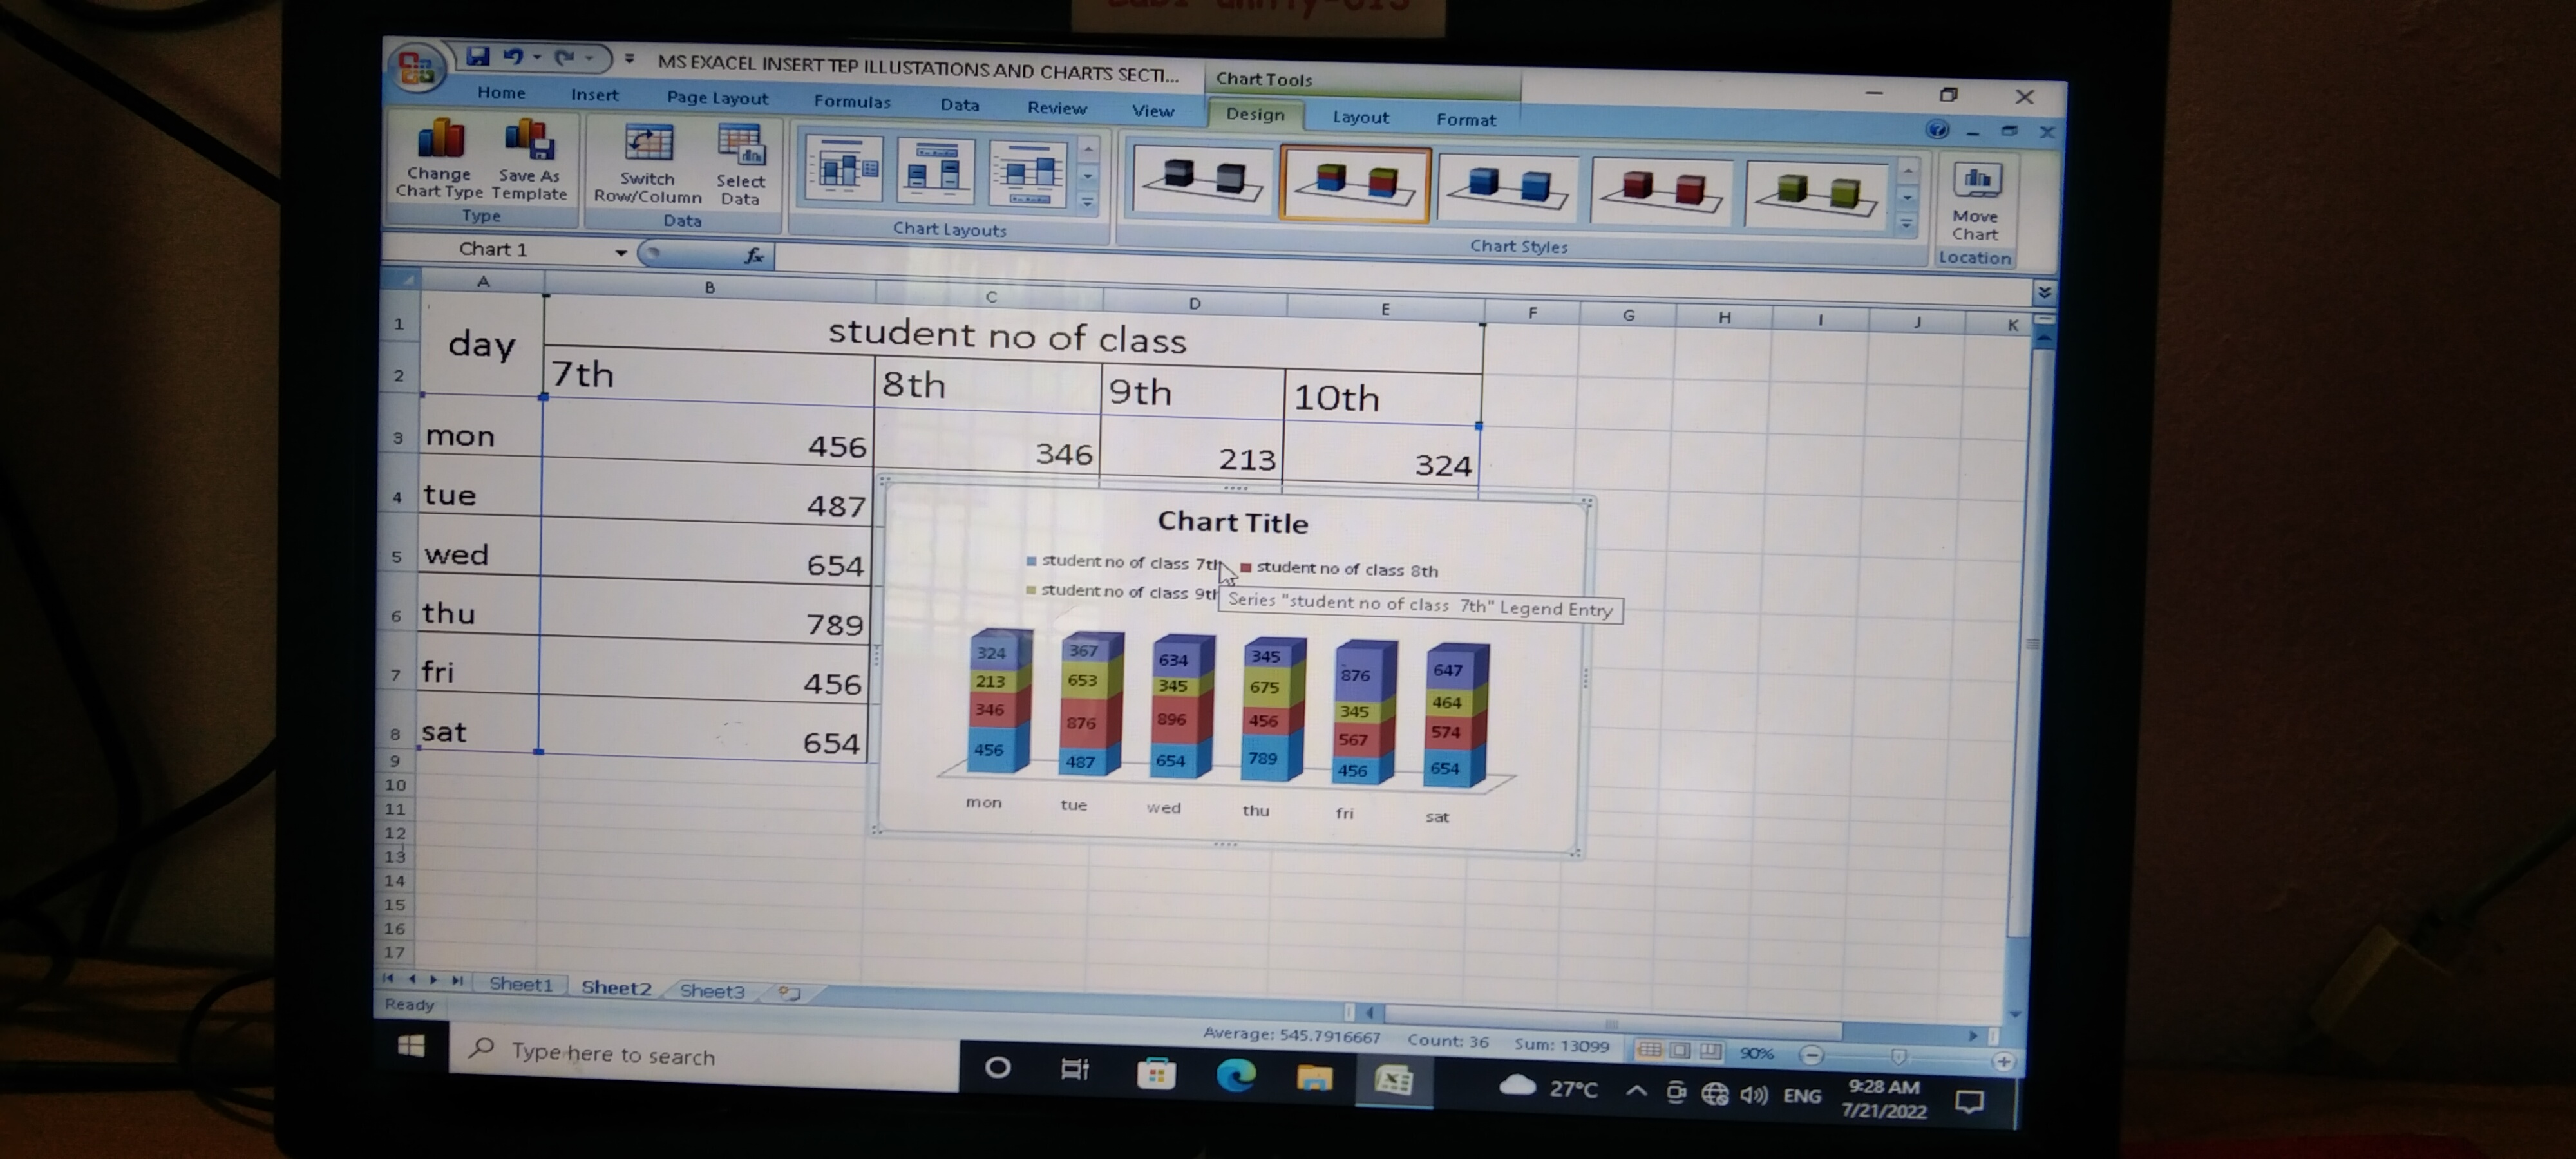Image resolution: width=2576 pixels, height=1159 pixels.
Task: Expand the Chart Layouts gallery
Action: pos(1088,203)
